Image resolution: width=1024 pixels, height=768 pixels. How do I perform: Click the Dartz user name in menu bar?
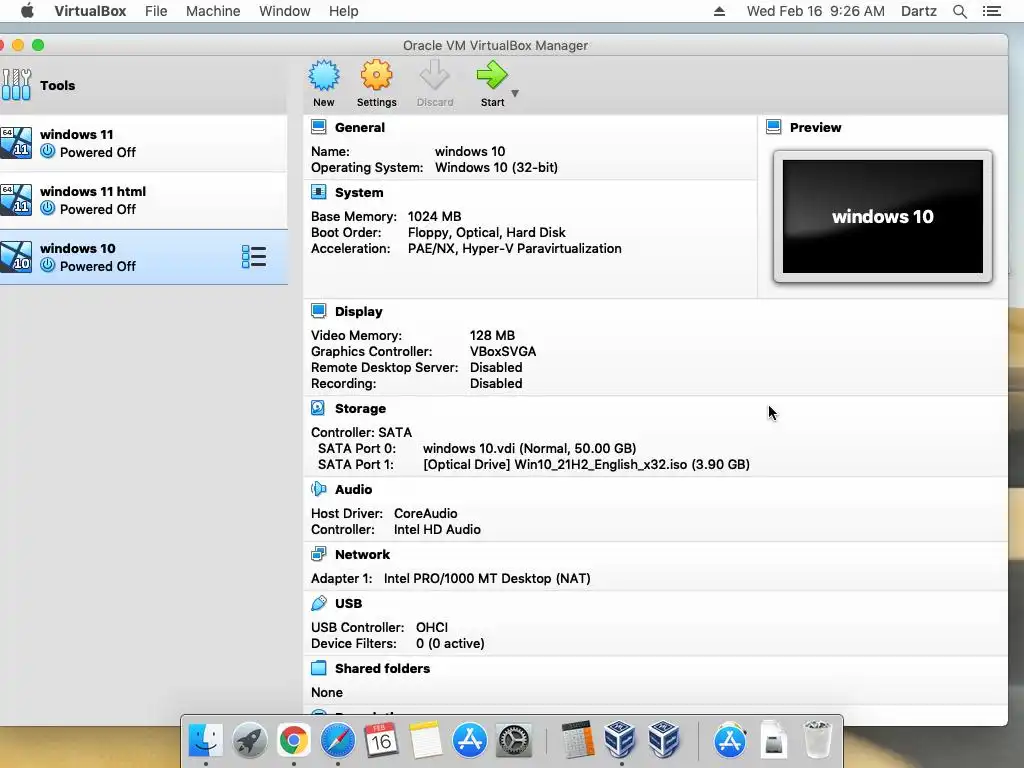[919, 11]
